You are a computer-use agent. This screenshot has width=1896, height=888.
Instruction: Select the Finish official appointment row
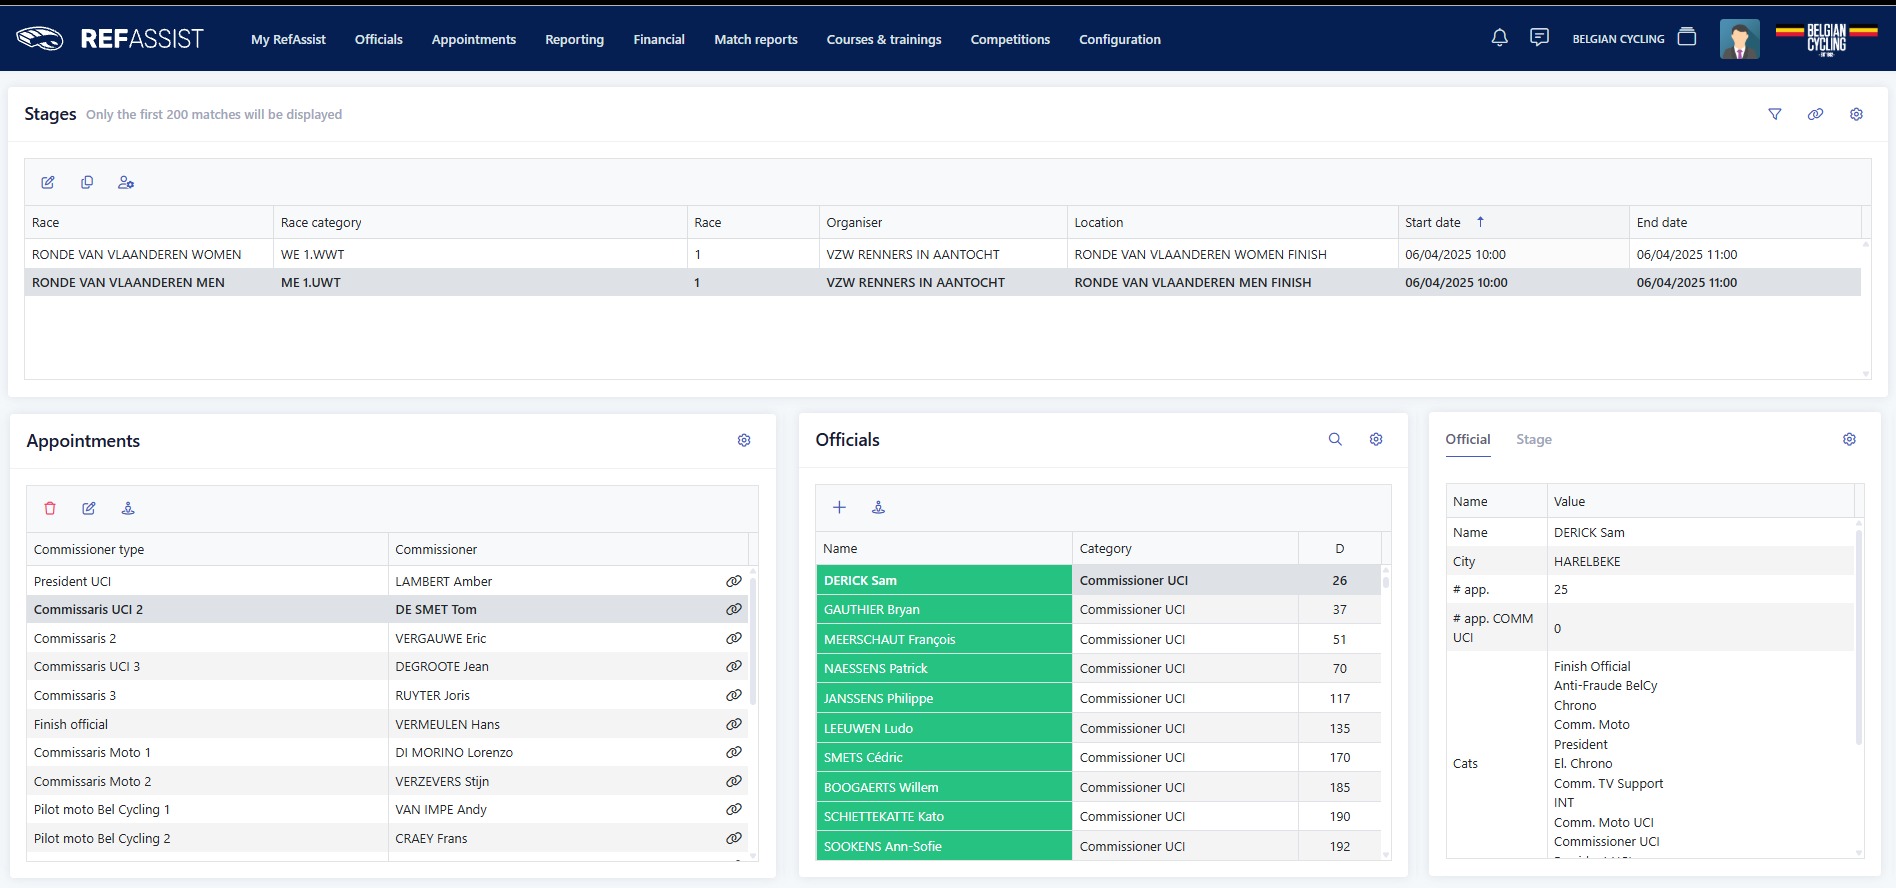pos(71,724)
